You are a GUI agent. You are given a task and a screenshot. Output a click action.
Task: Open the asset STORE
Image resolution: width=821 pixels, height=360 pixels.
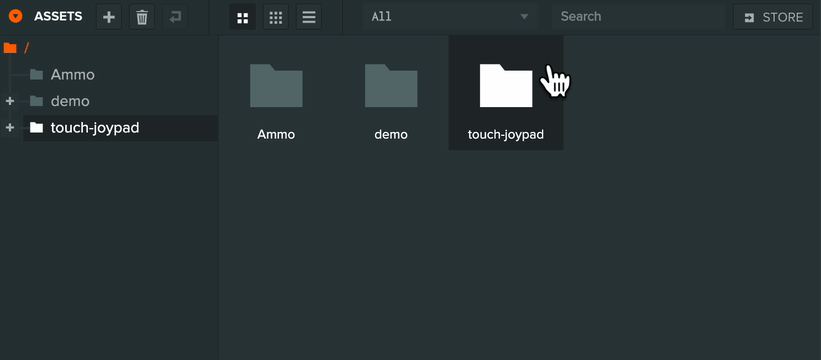773,17
